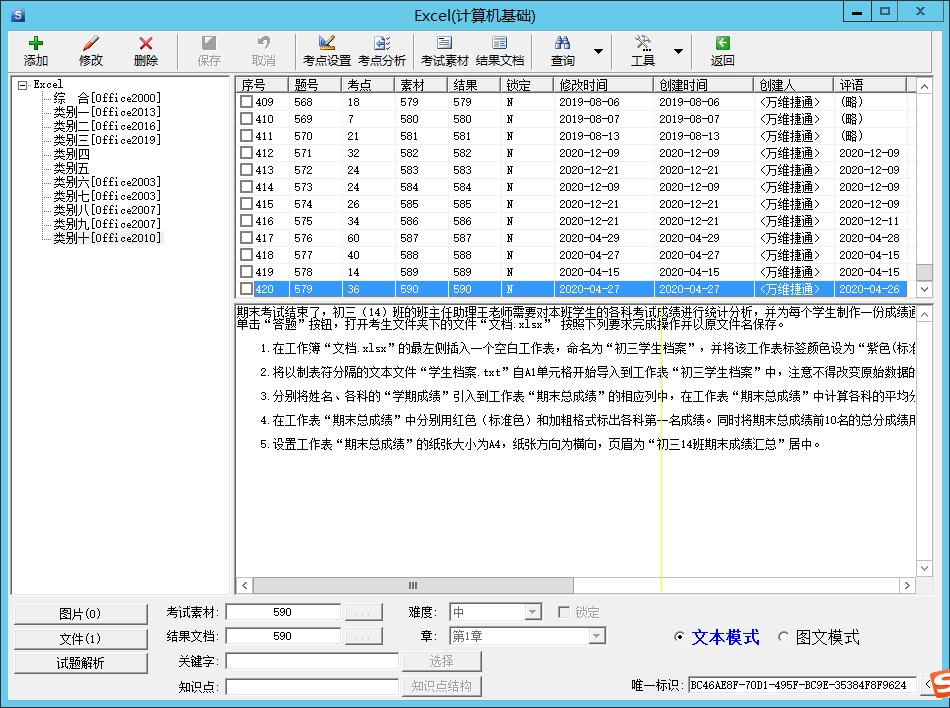The height and width of the screenshot is (708, 950).
Task: Sort by the 创建时间 column header
Action: click(x=703, y=85)
